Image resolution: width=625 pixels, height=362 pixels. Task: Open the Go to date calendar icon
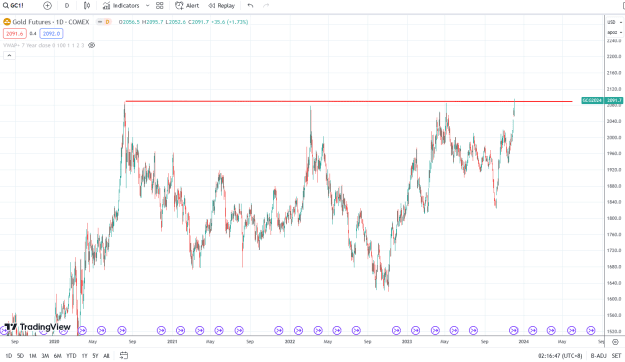click(x=124, y=355)
